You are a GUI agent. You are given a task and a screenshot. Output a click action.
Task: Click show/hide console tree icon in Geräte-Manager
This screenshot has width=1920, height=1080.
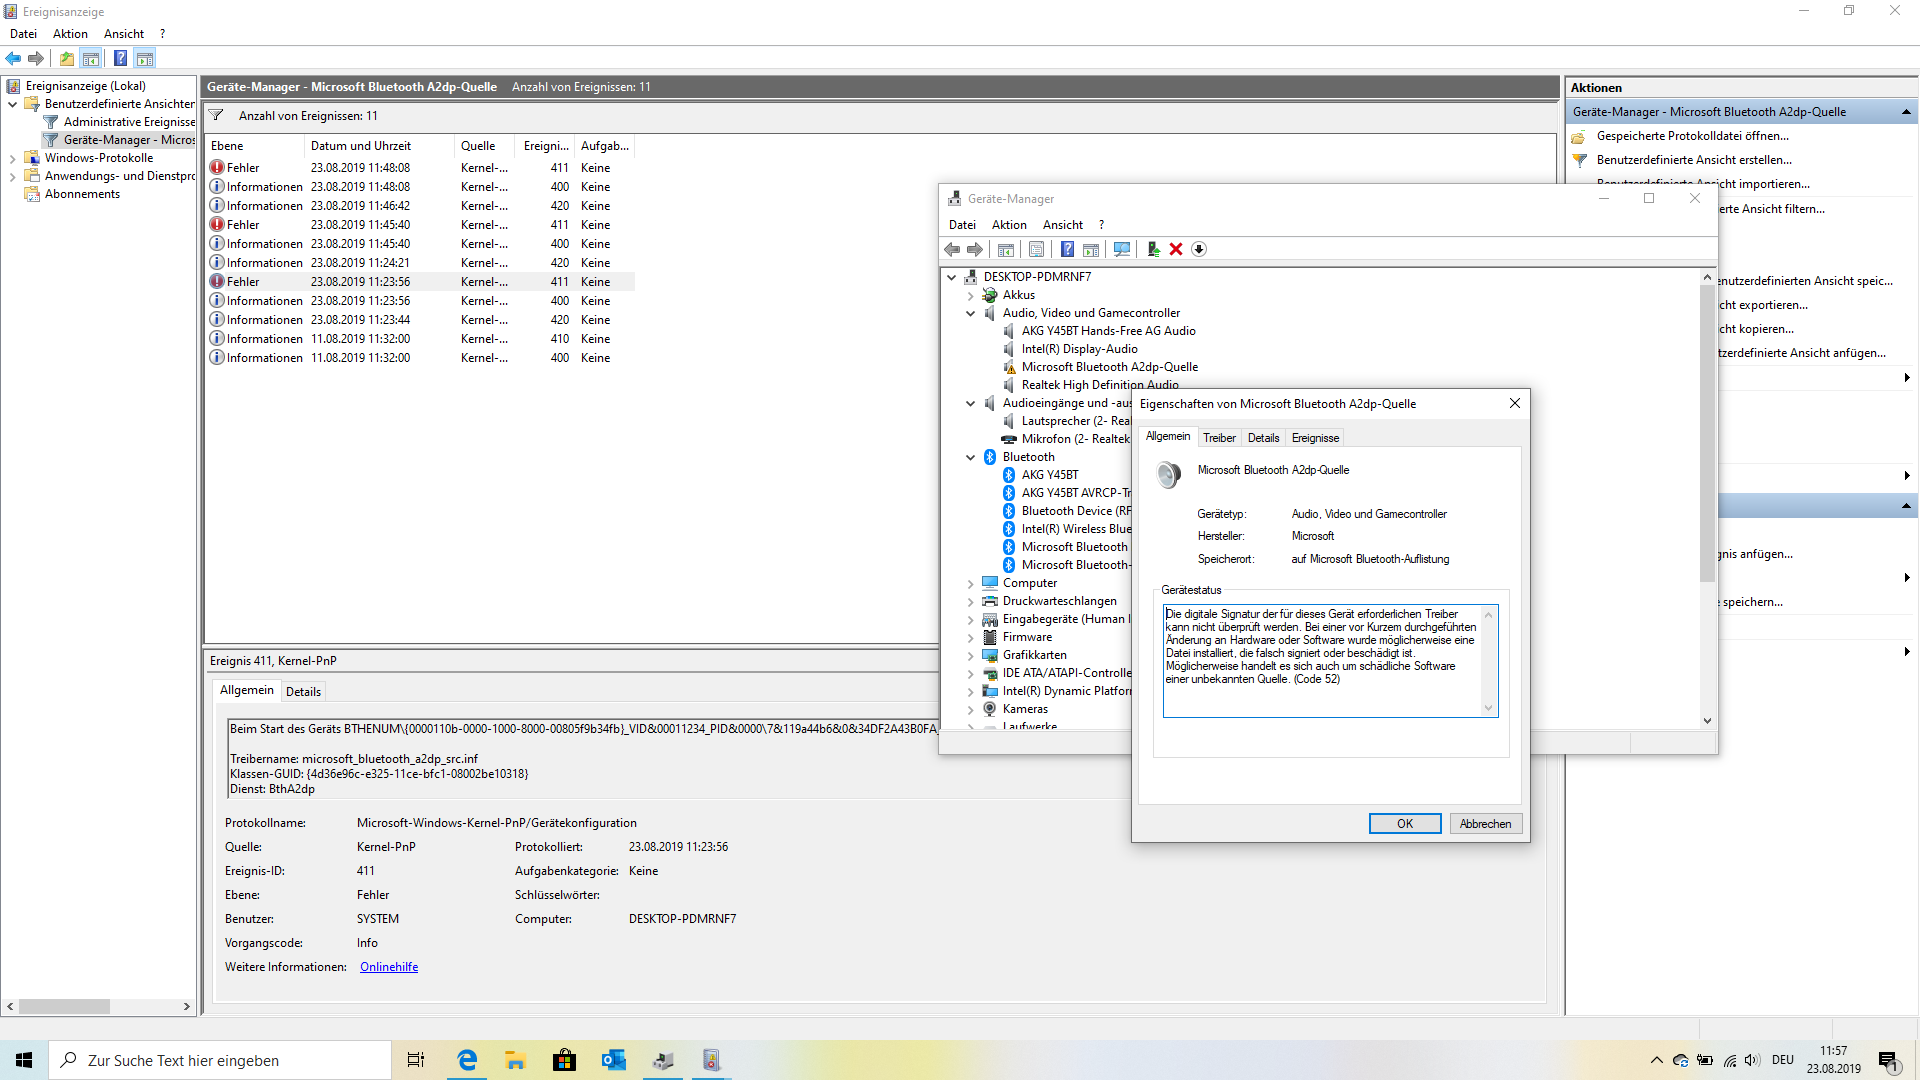(1006, 249)
